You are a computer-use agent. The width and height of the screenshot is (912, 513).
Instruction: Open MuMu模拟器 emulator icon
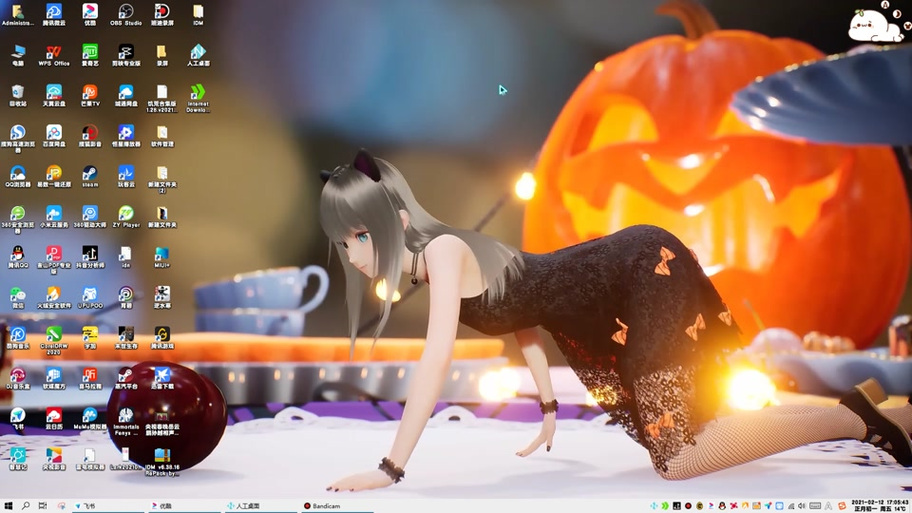tap(90, 418)
